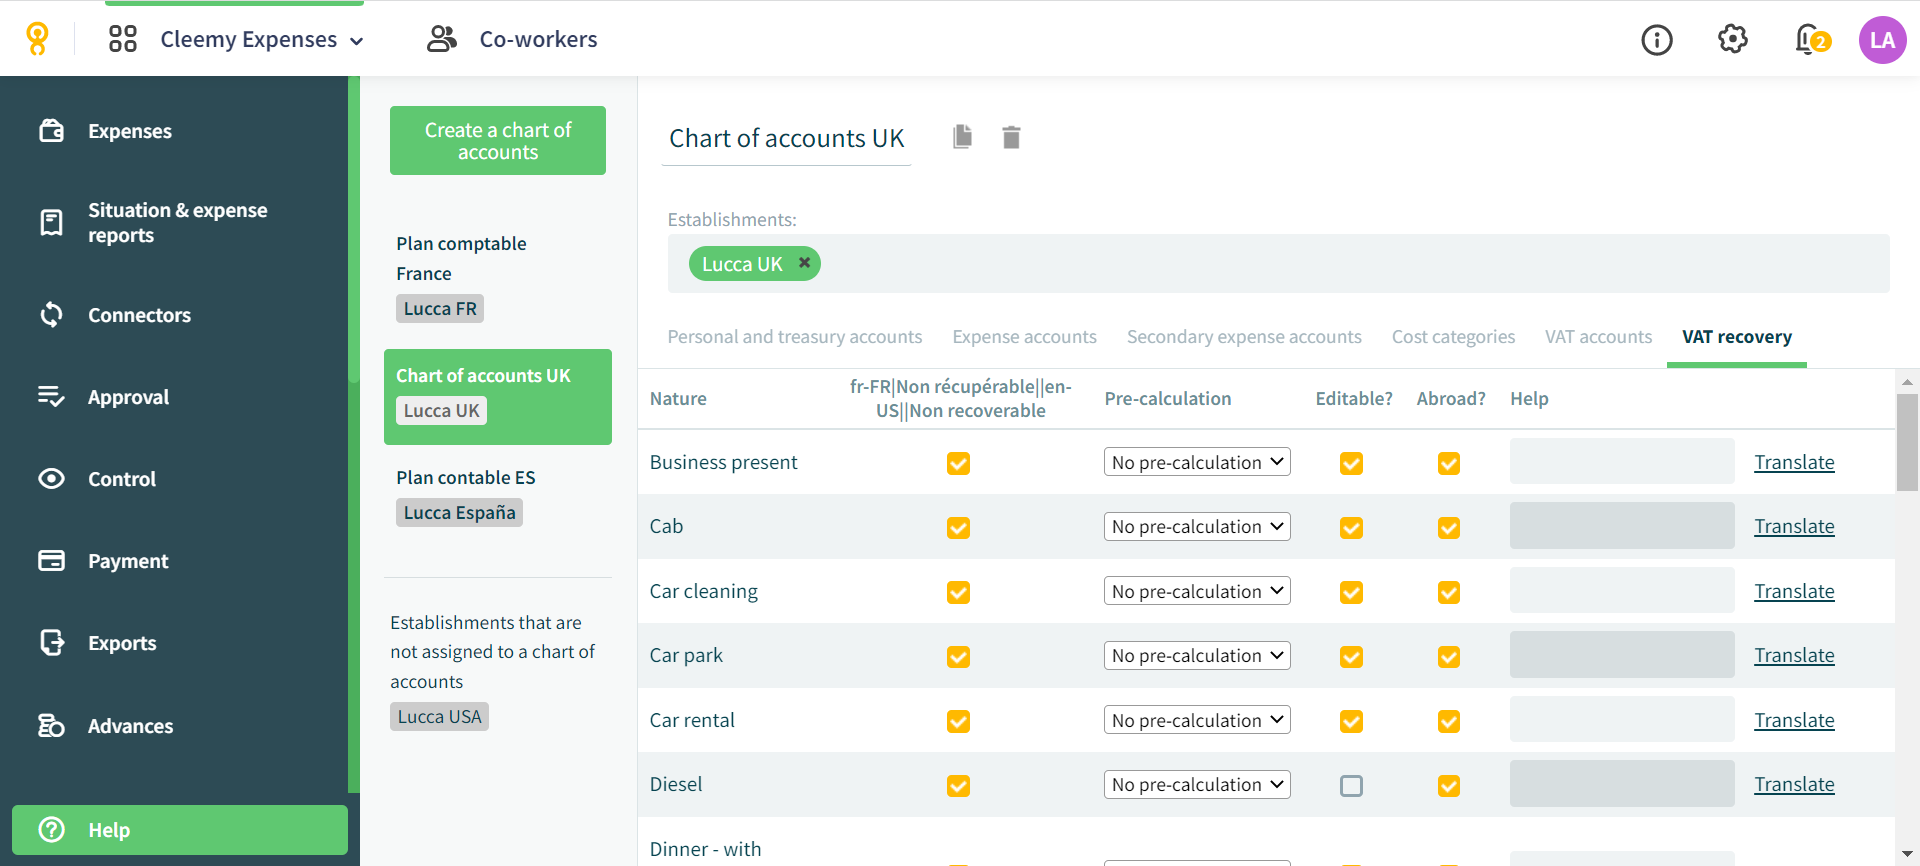The width and height of the screenshot is (1920, 866).
Task: Uncheck non recoverable for Business present
Action: click(958, 463)
